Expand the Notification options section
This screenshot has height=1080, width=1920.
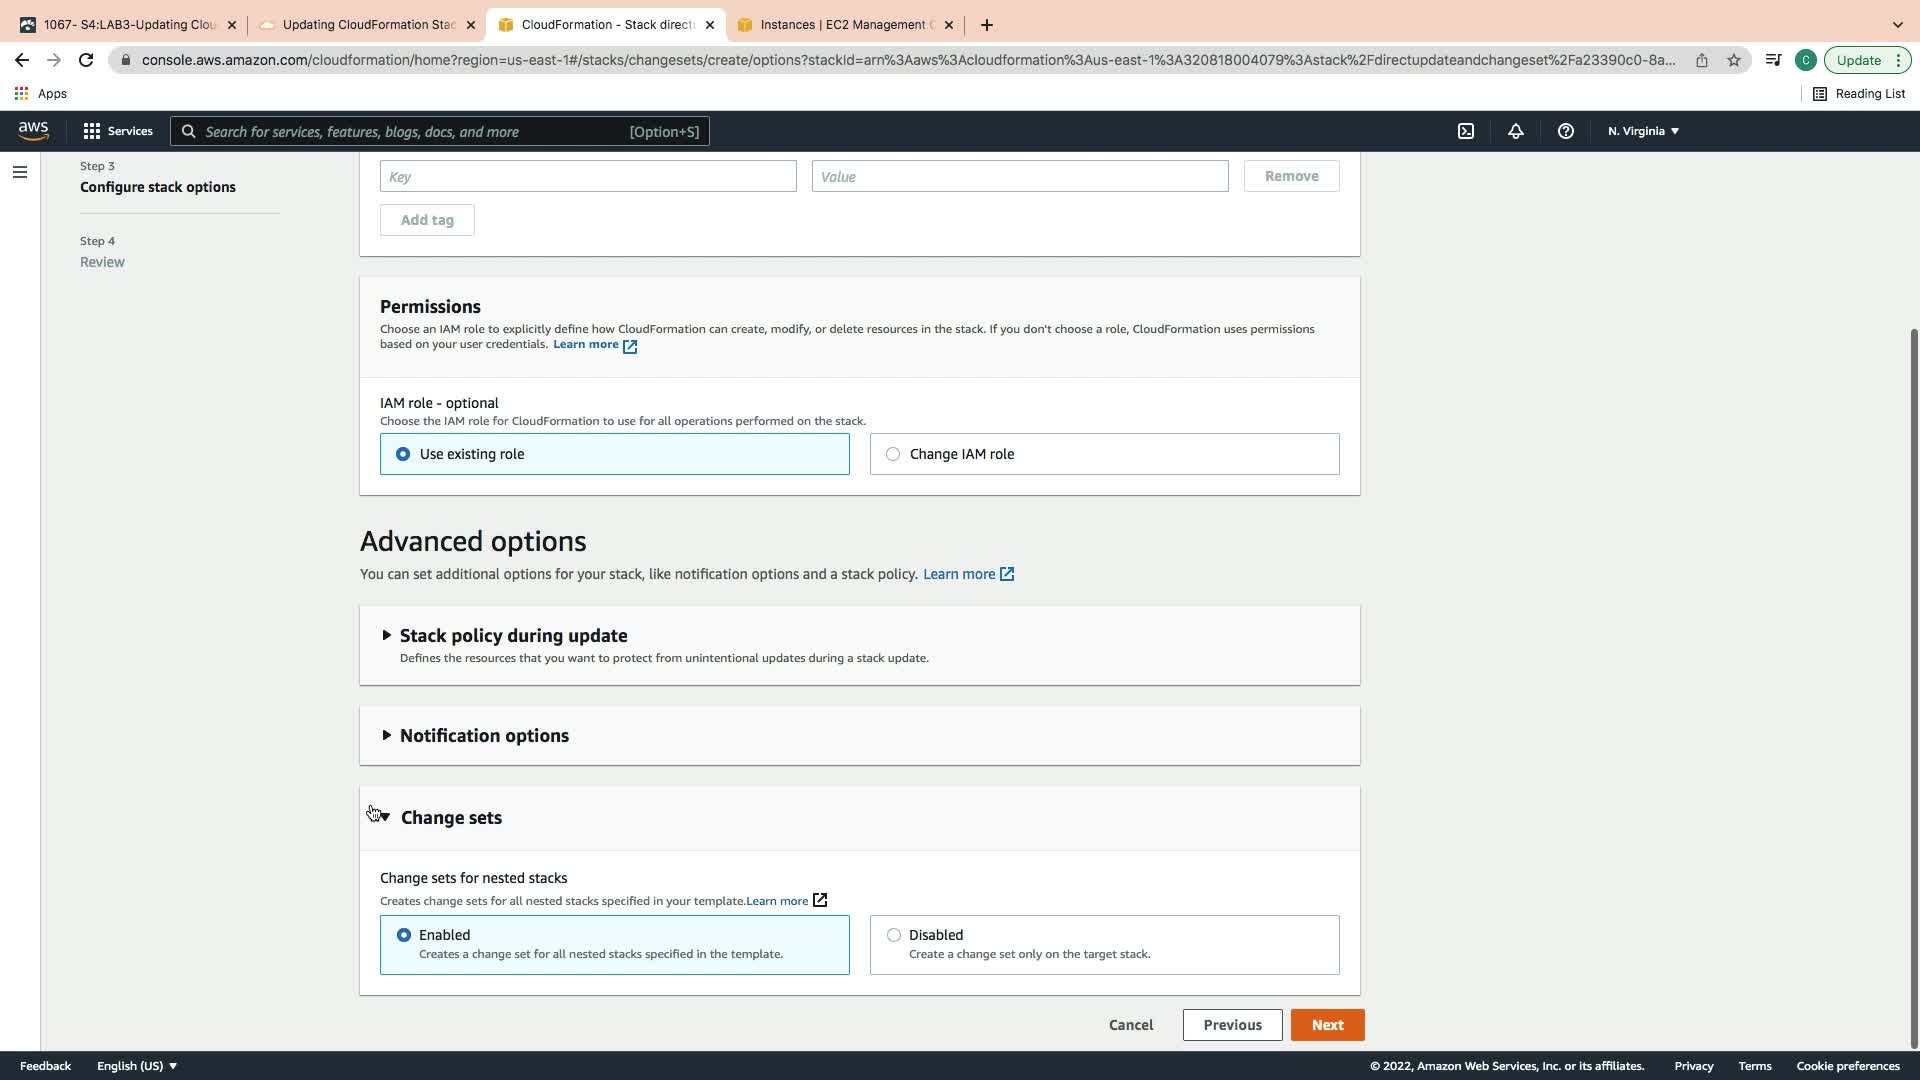coord(484,736)
